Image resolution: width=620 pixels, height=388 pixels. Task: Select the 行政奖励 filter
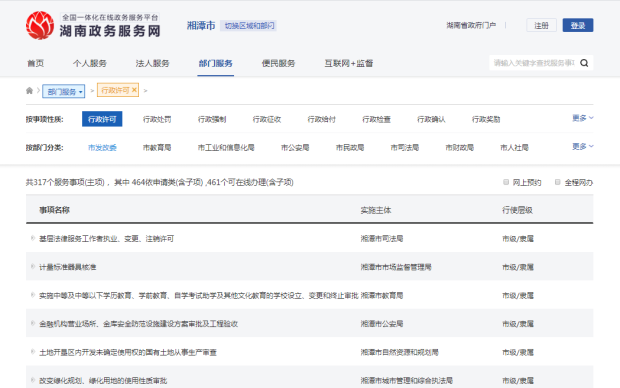click(x=486, y=119)
